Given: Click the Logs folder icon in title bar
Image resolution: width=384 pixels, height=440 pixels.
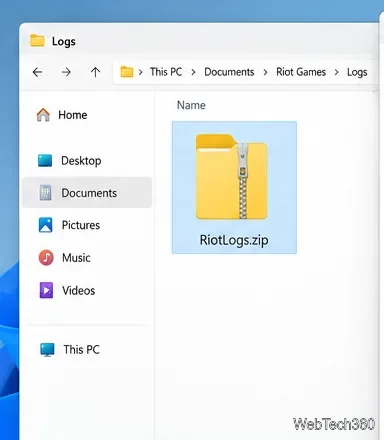Looking at the screenshot, I should pos(37,41).
